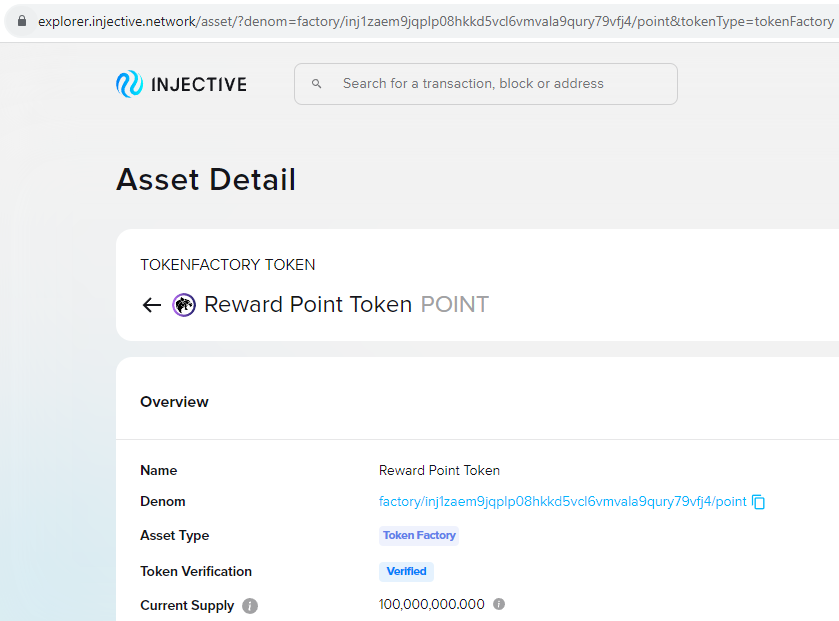Click the Denom field label
The image size is (839, 621).
[x=163, y=501]
